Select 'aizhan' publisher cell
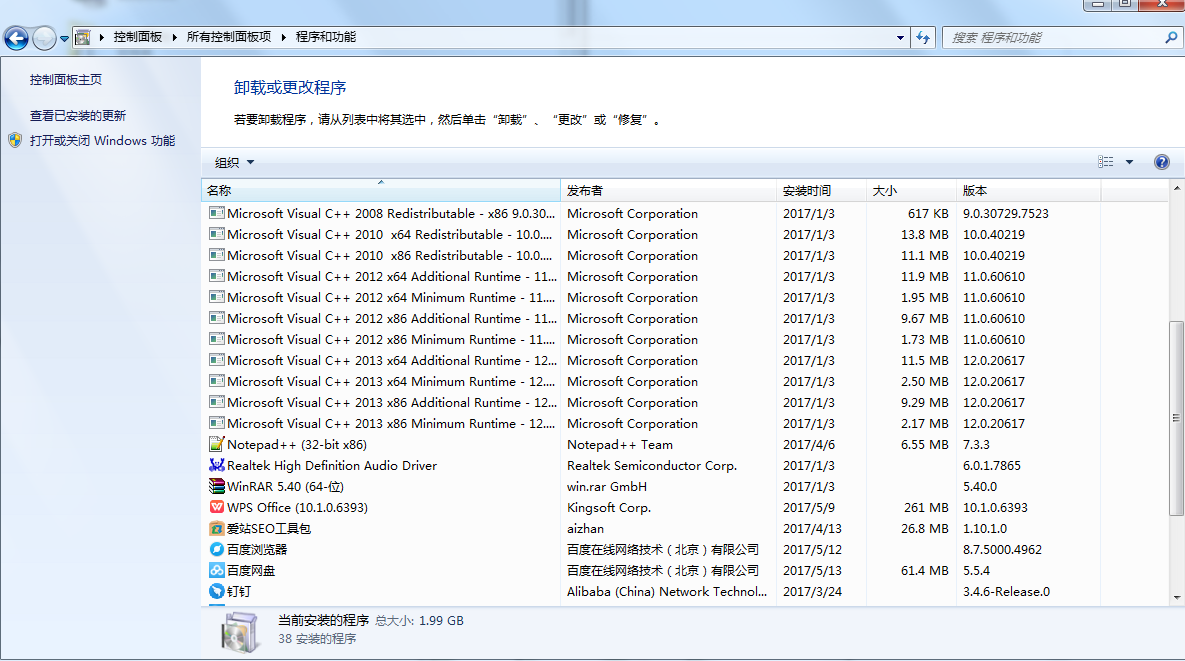This screenshot has width=1185, height=661. pos(586,529)
